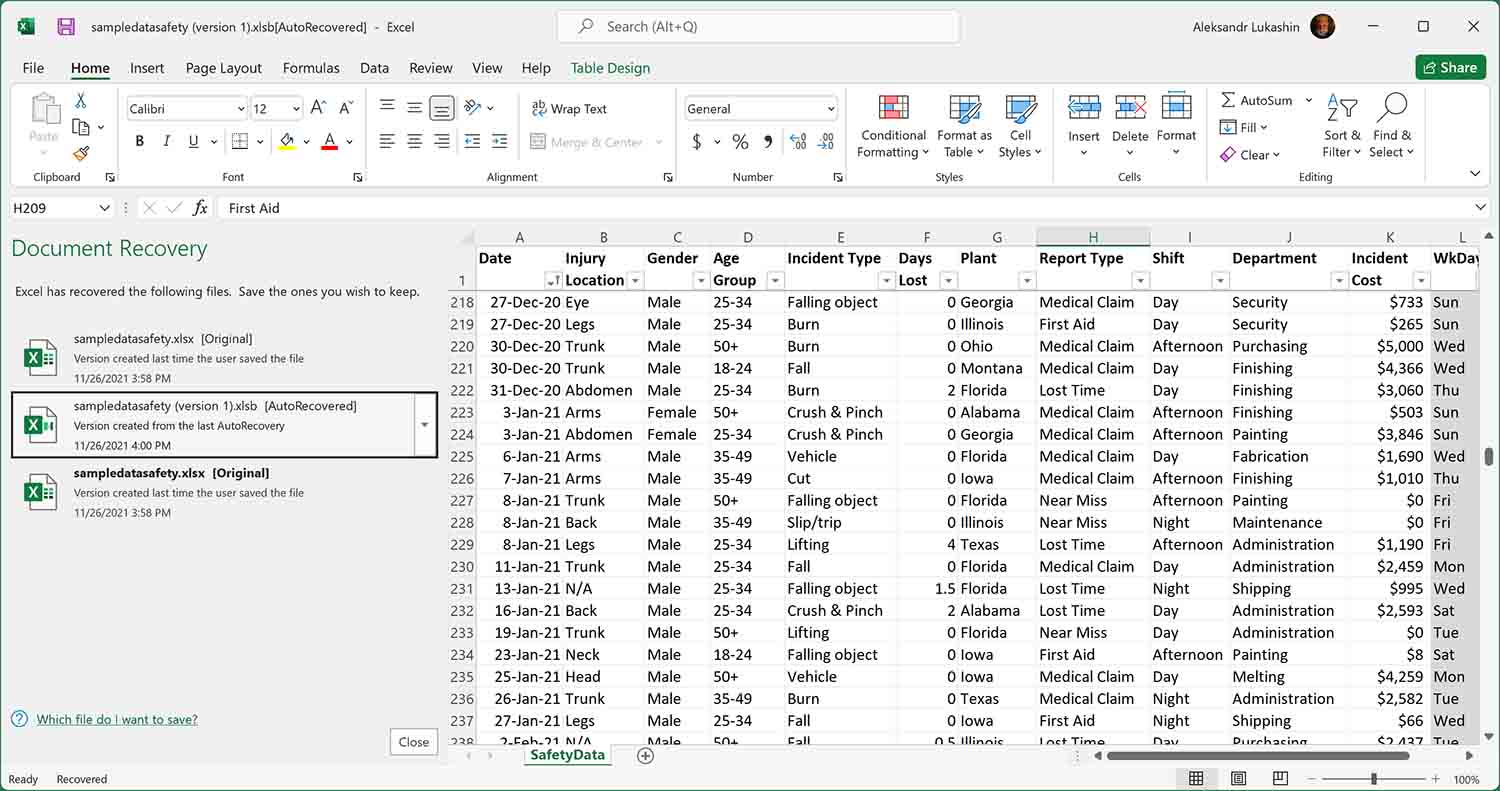Open the Formulas ribbon tab
This screenshot has width=1500, height=791.
311,68
